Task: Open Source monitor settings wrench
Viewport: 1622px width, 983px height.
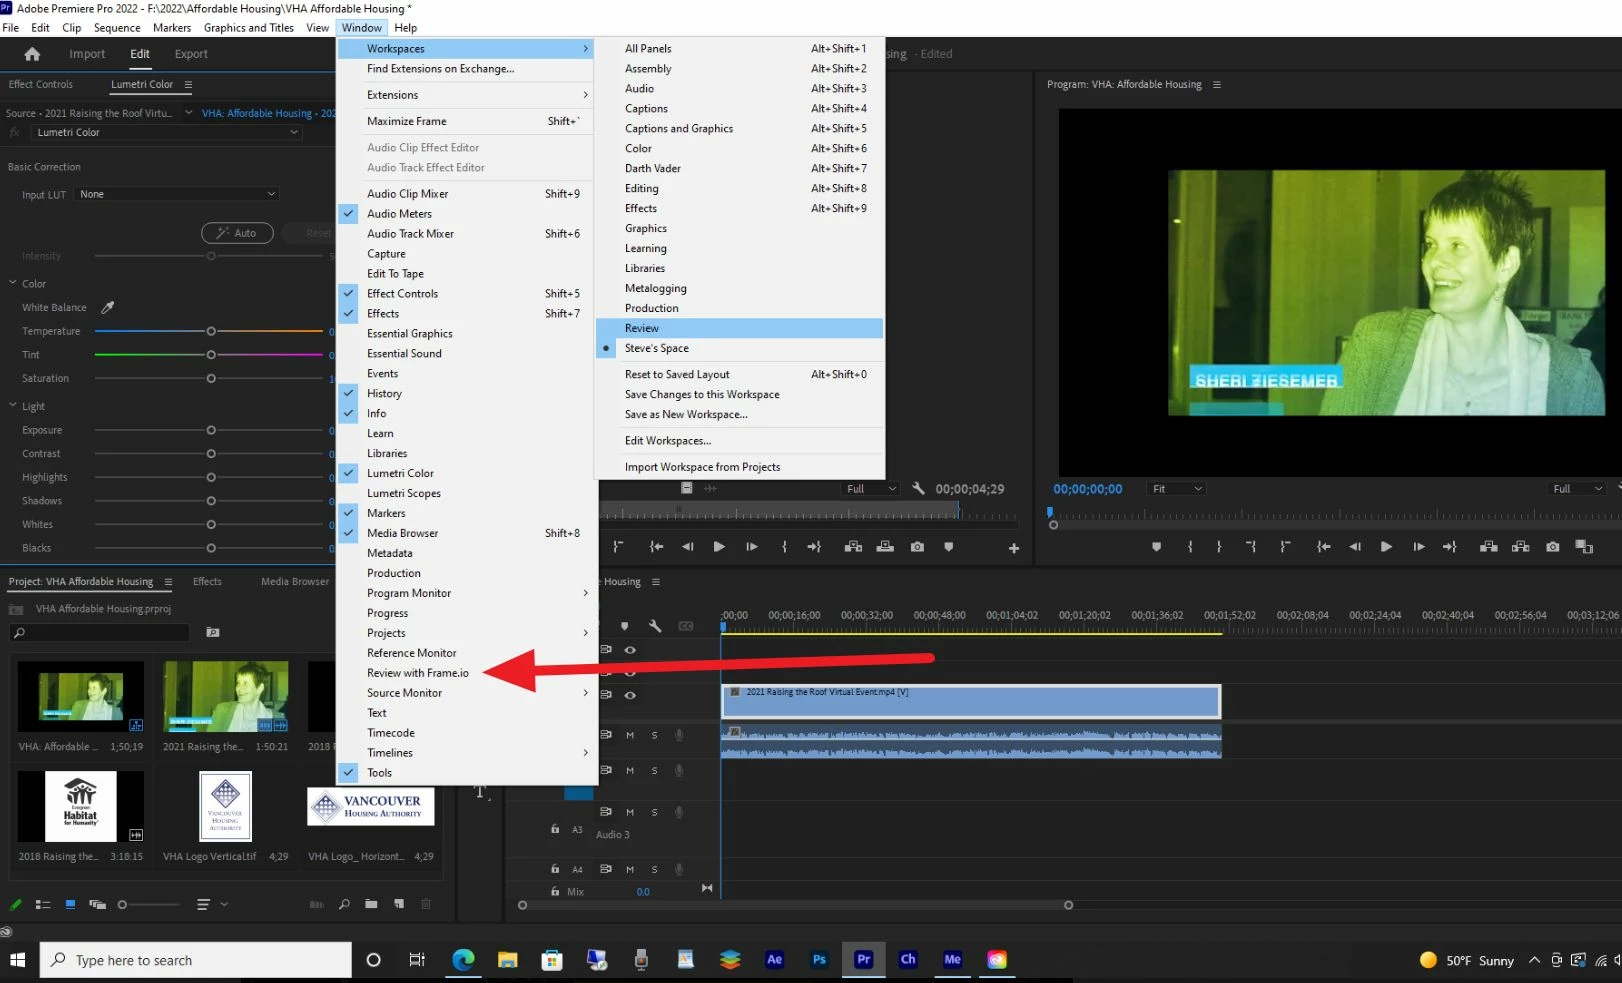Action: [x=919, y=489]
